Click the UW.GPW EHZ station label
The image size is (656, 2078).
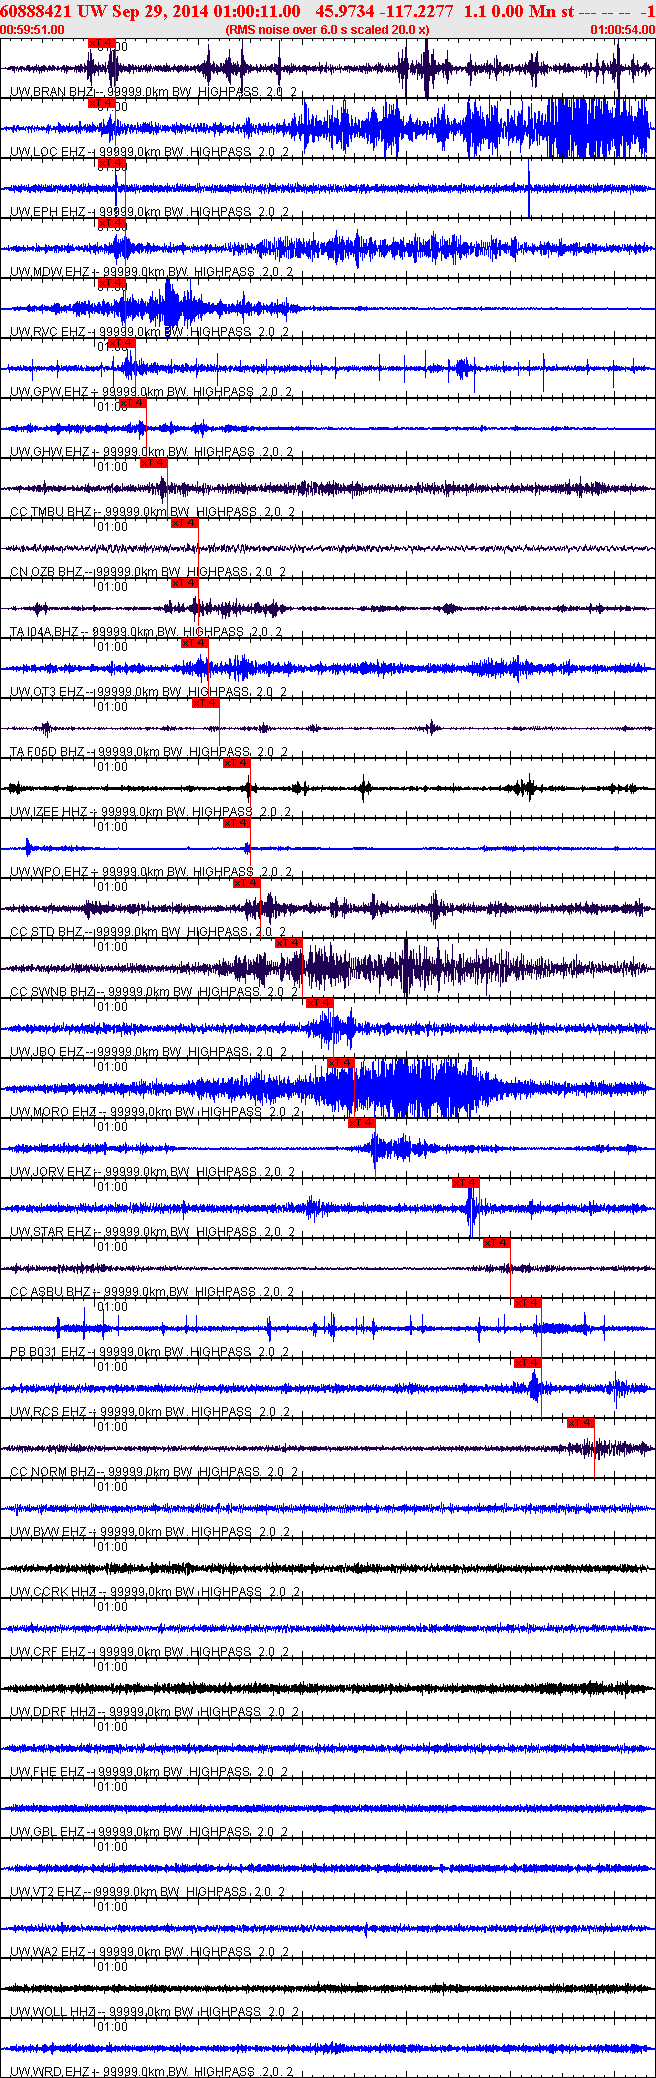point(49,392)
